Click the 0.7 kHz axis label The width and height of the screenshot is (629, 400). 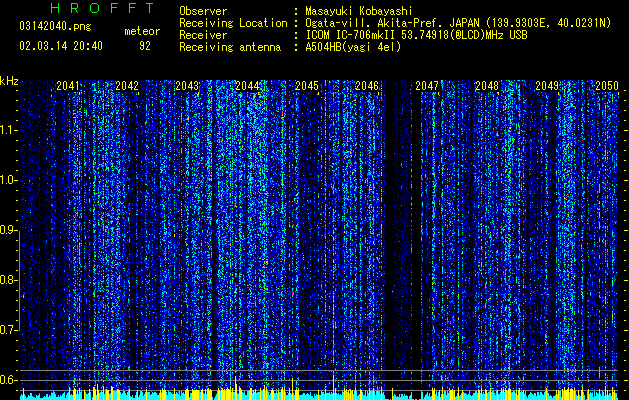(8, 330)
